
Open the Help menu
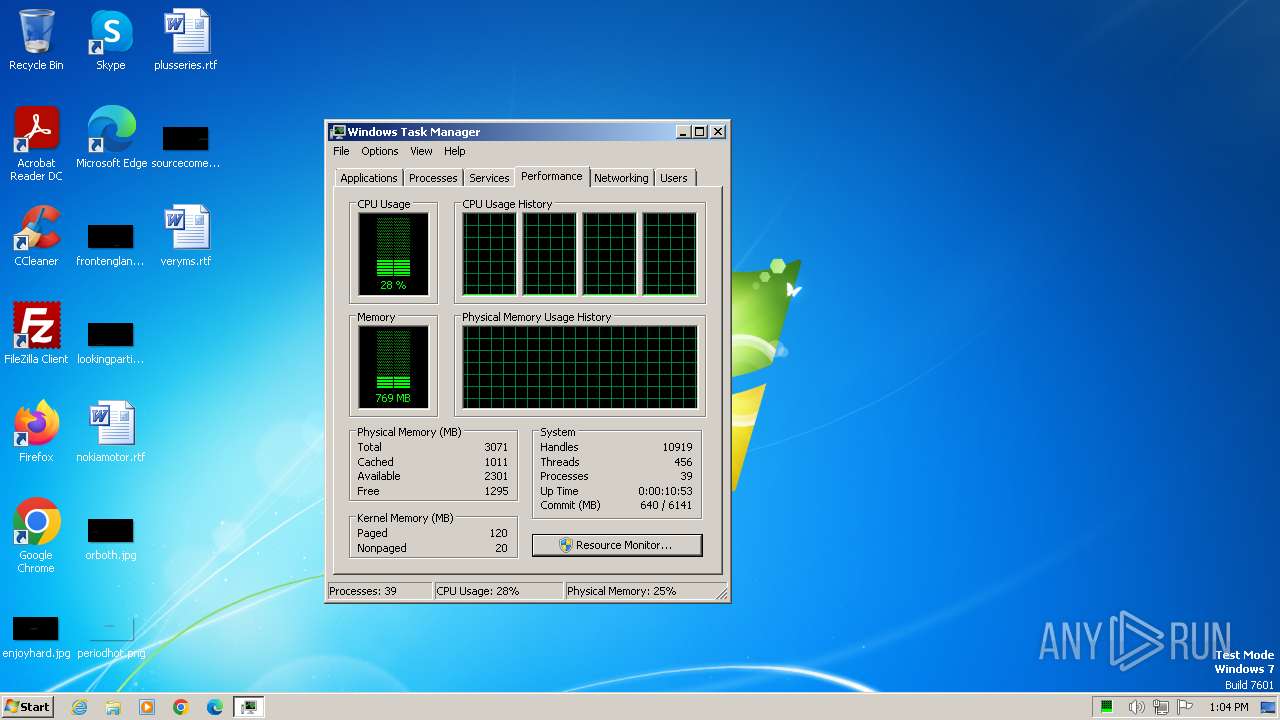[454, 151]
